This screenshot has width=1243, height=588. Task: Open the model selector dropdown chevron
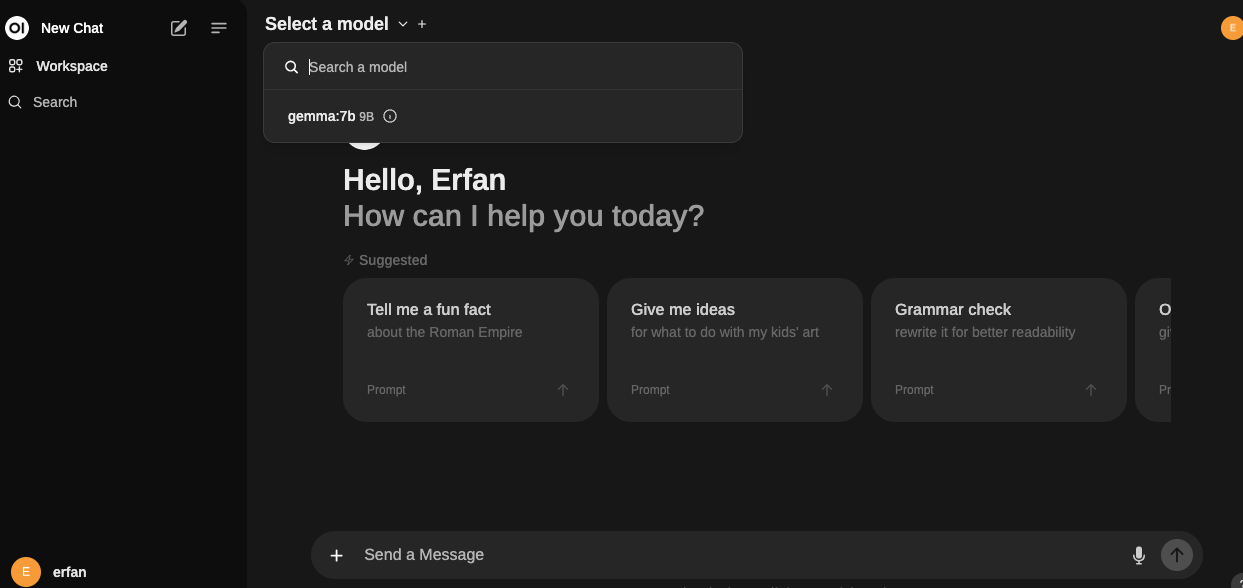point(403,23)
